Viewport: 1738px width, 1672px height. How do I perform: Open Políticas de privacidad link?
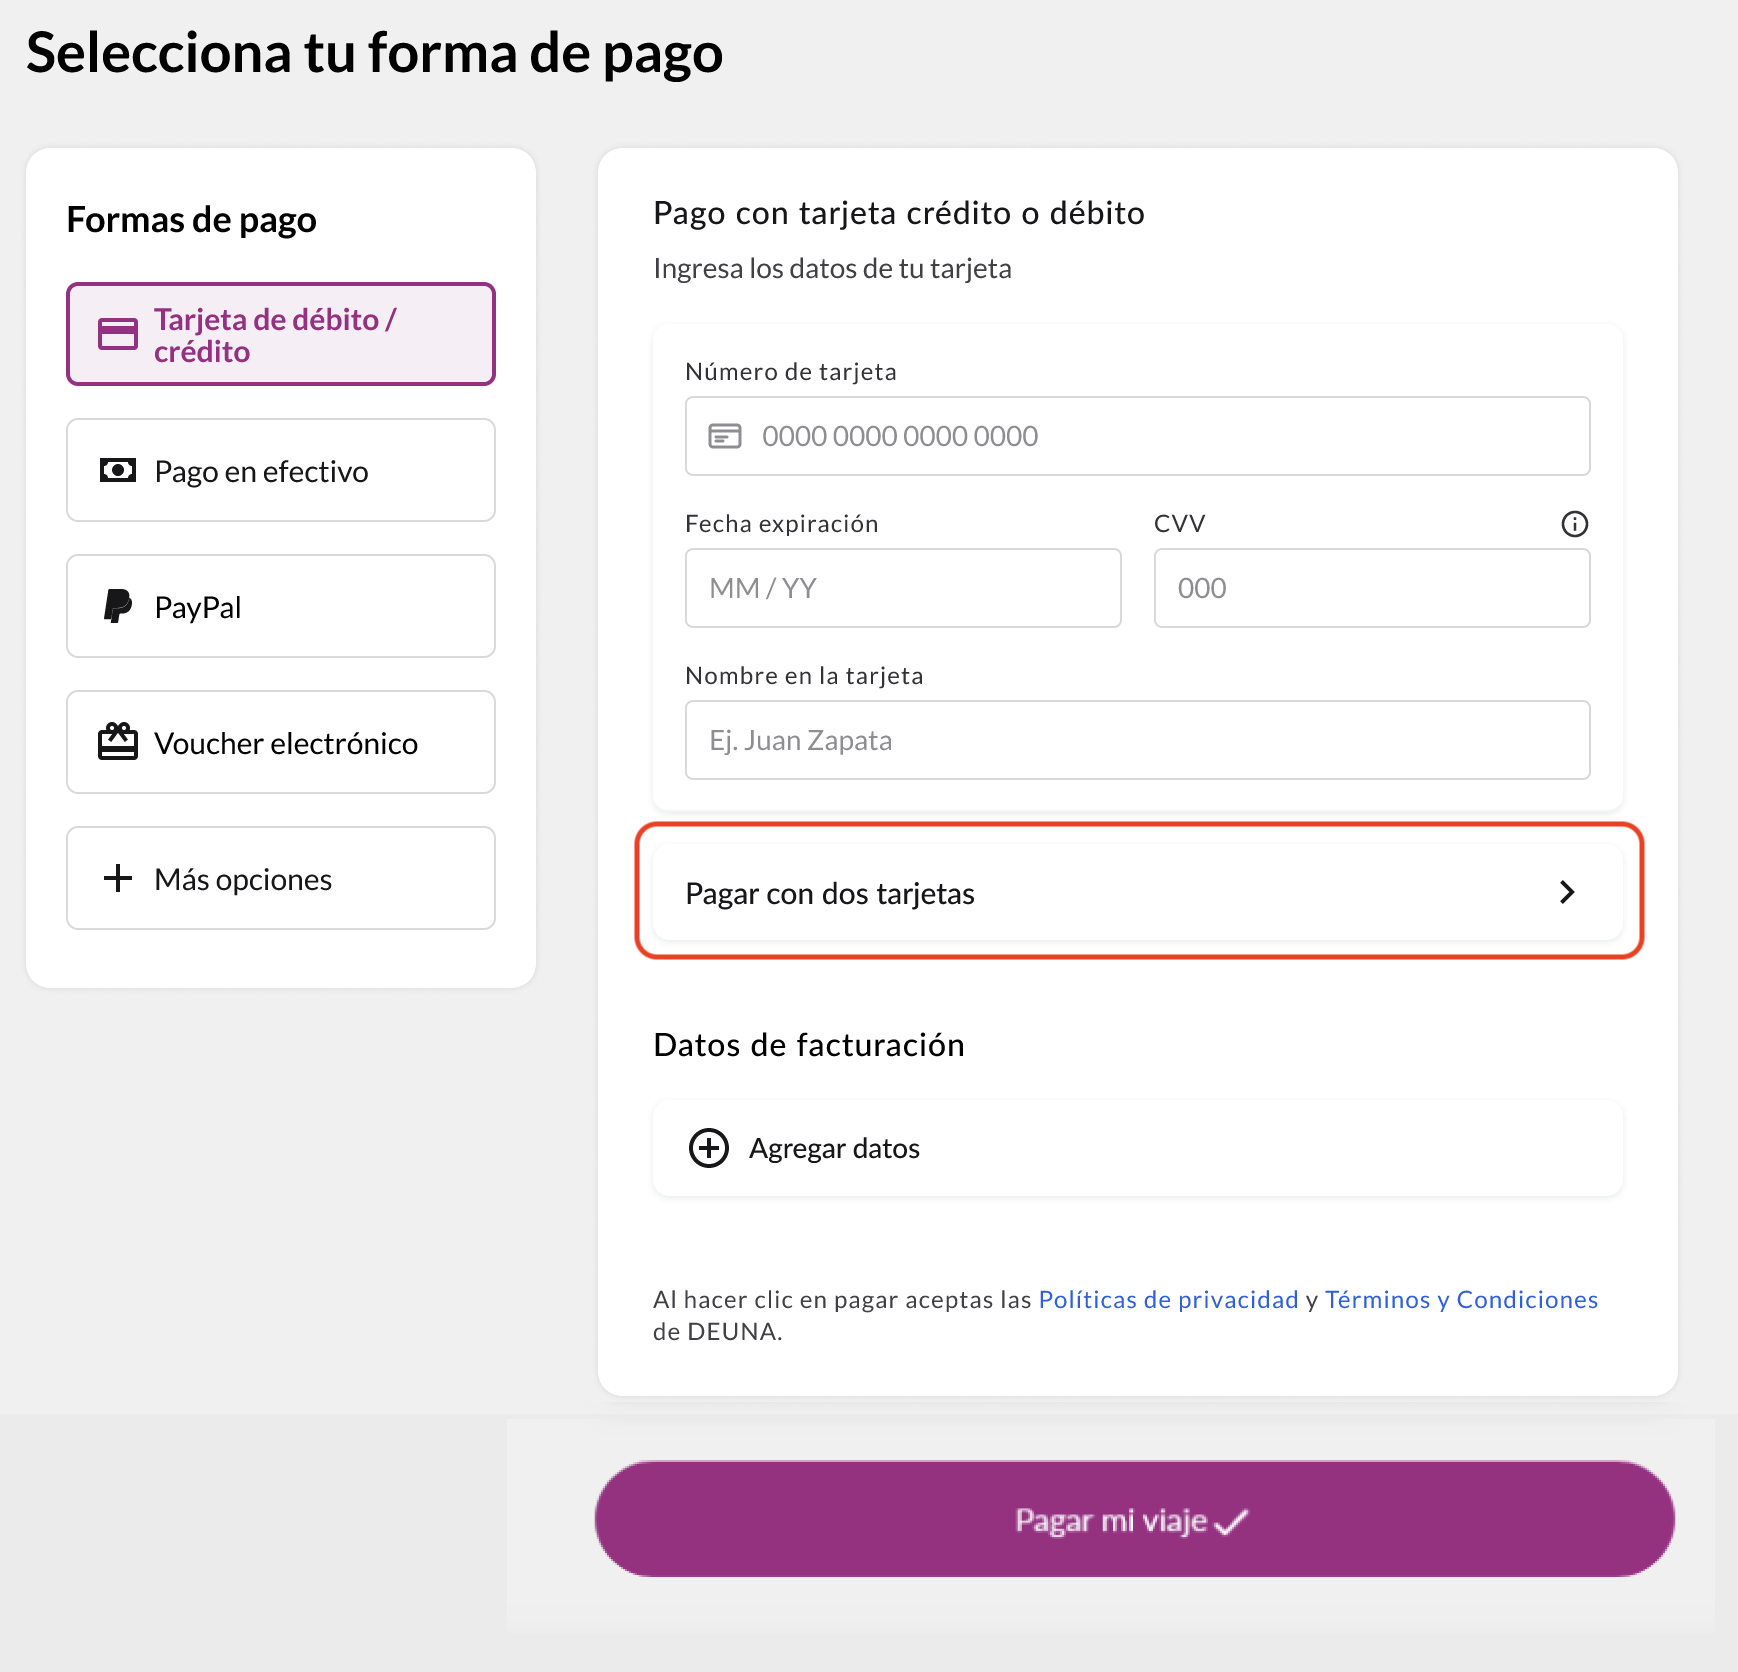(1168, 1299)
